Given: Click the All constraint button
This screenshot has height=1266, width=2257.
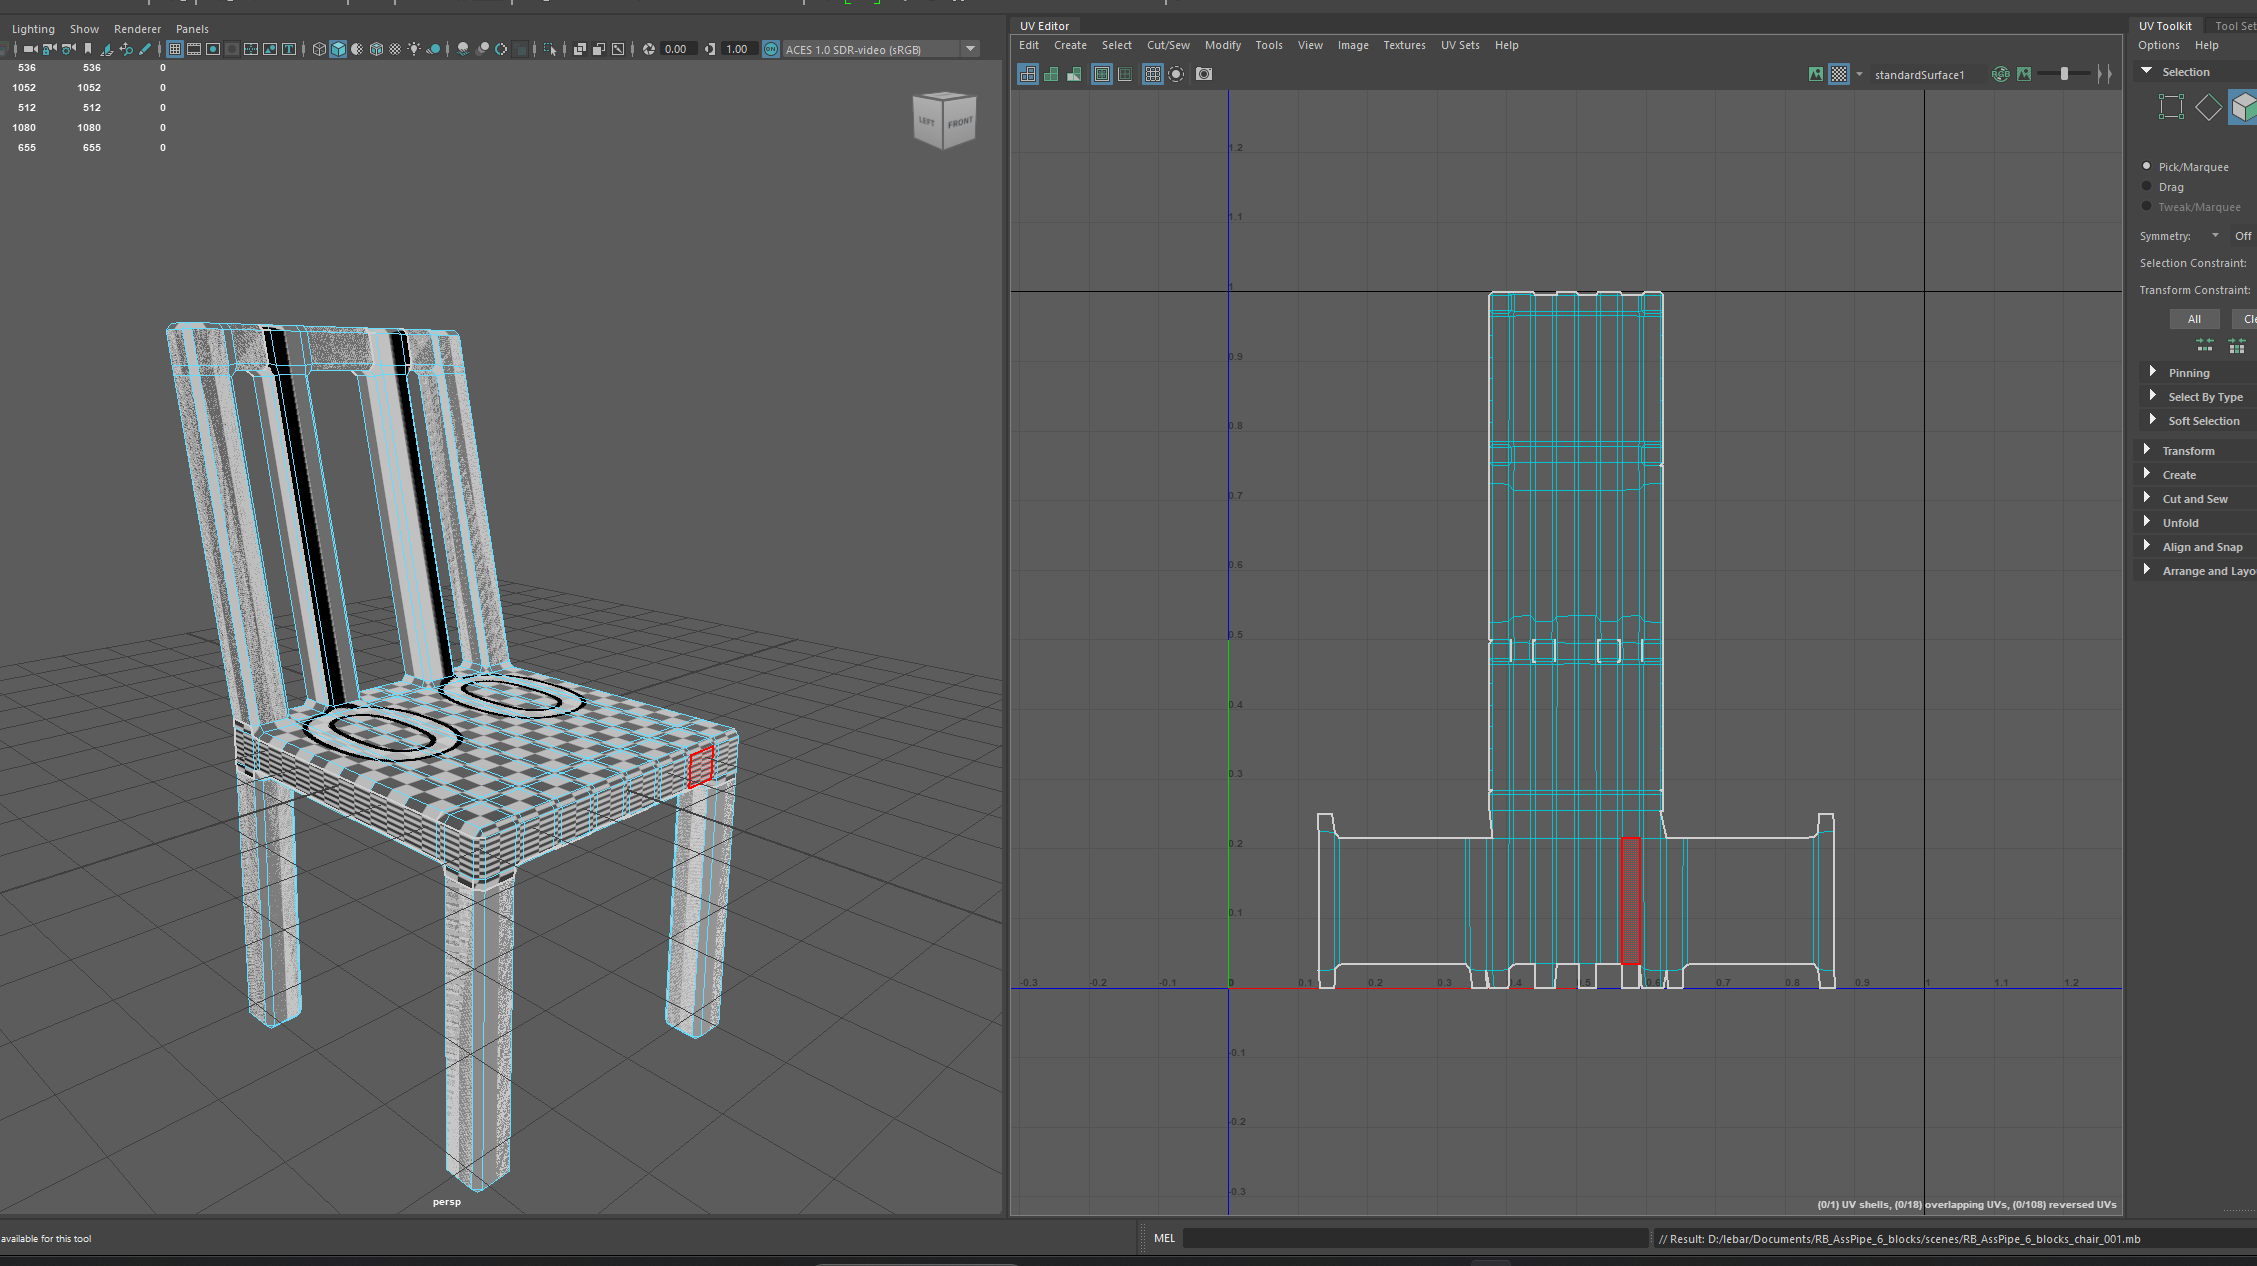Looking at the screenshot, I should coord(2194,319).
